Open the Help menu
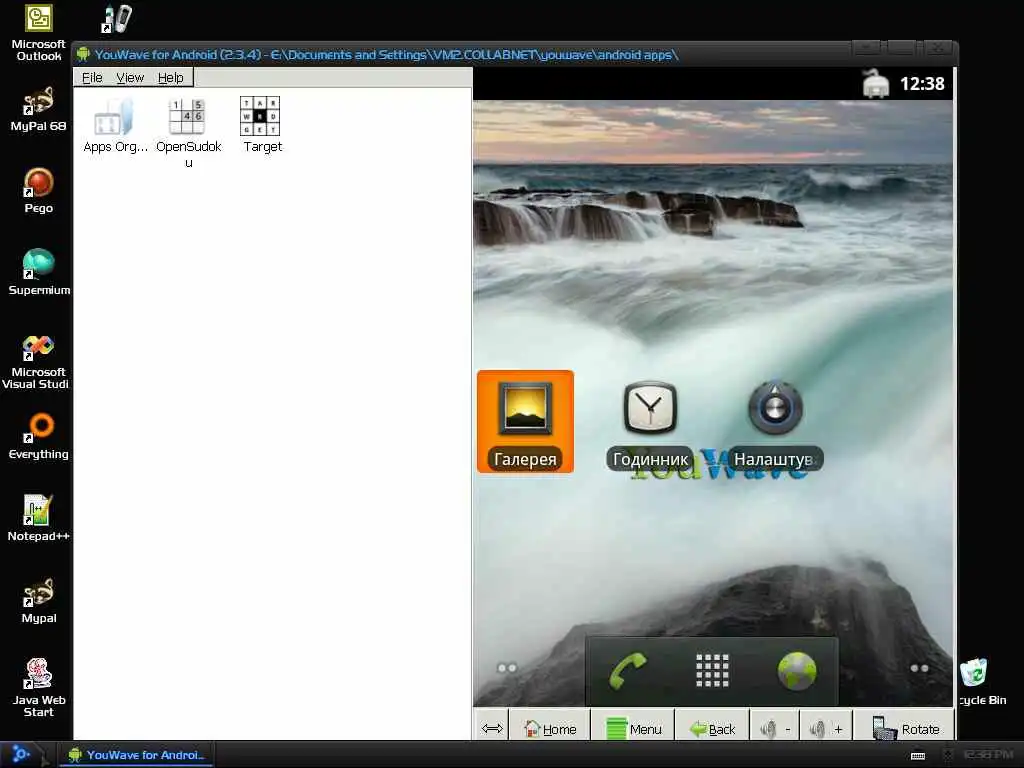The image size is (1024, 768). point(170,78)
